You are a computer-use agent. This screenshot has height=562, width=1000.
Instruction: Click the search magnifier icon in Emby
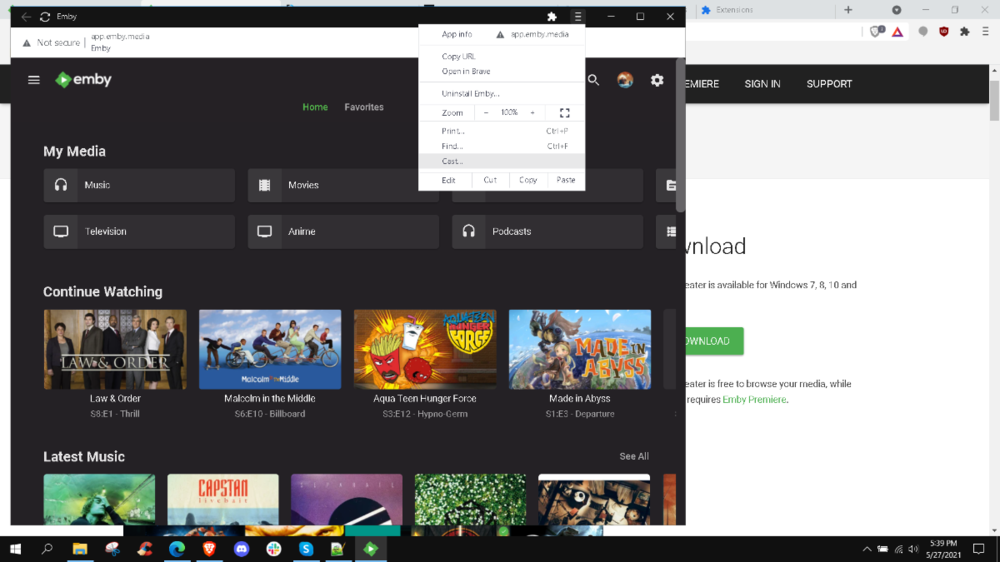point(593,80)
